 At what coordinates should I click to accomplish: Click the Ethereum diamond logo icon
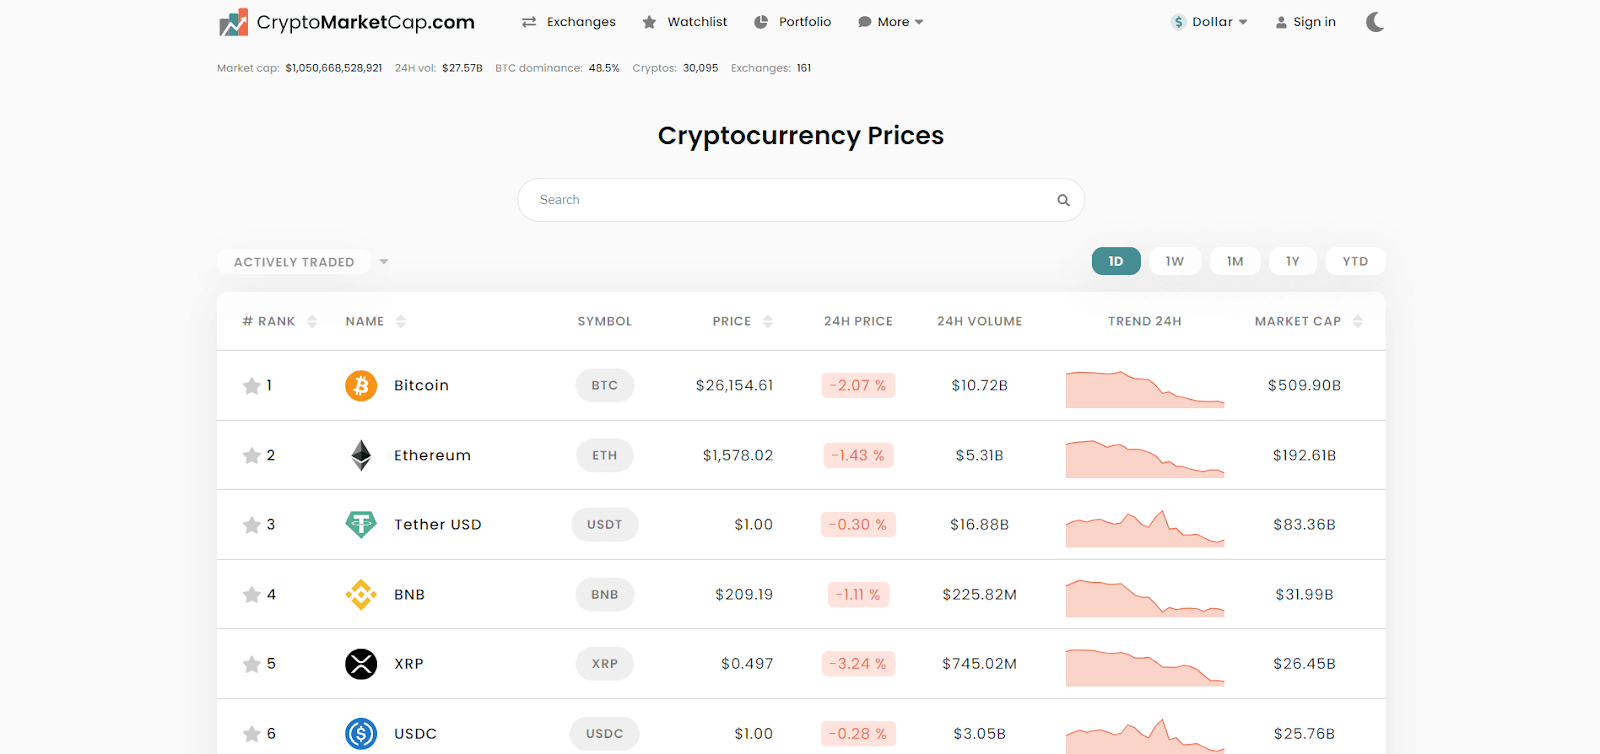361,455
